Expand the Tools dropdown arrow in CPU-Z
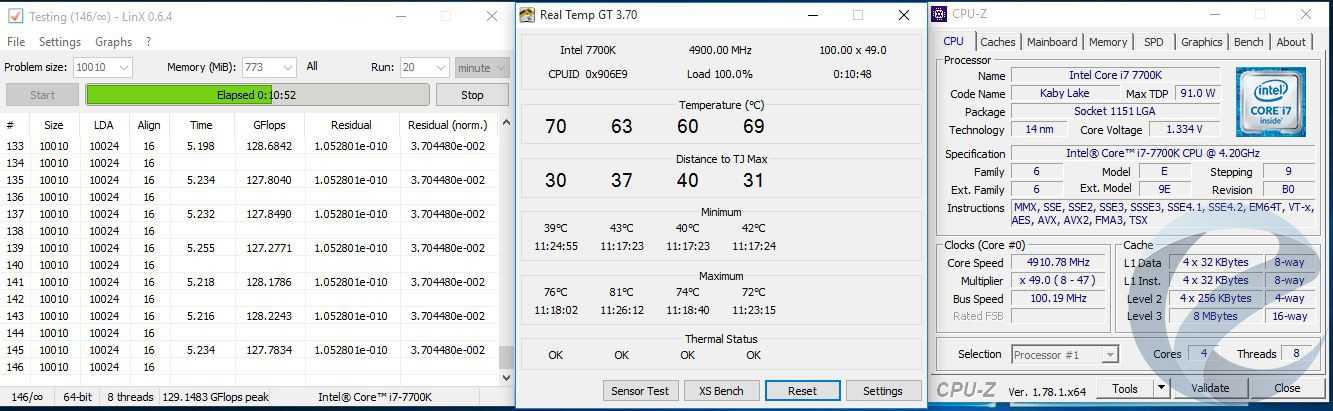The width and height of the screenshot is (1333, 411). point(1161,388)
